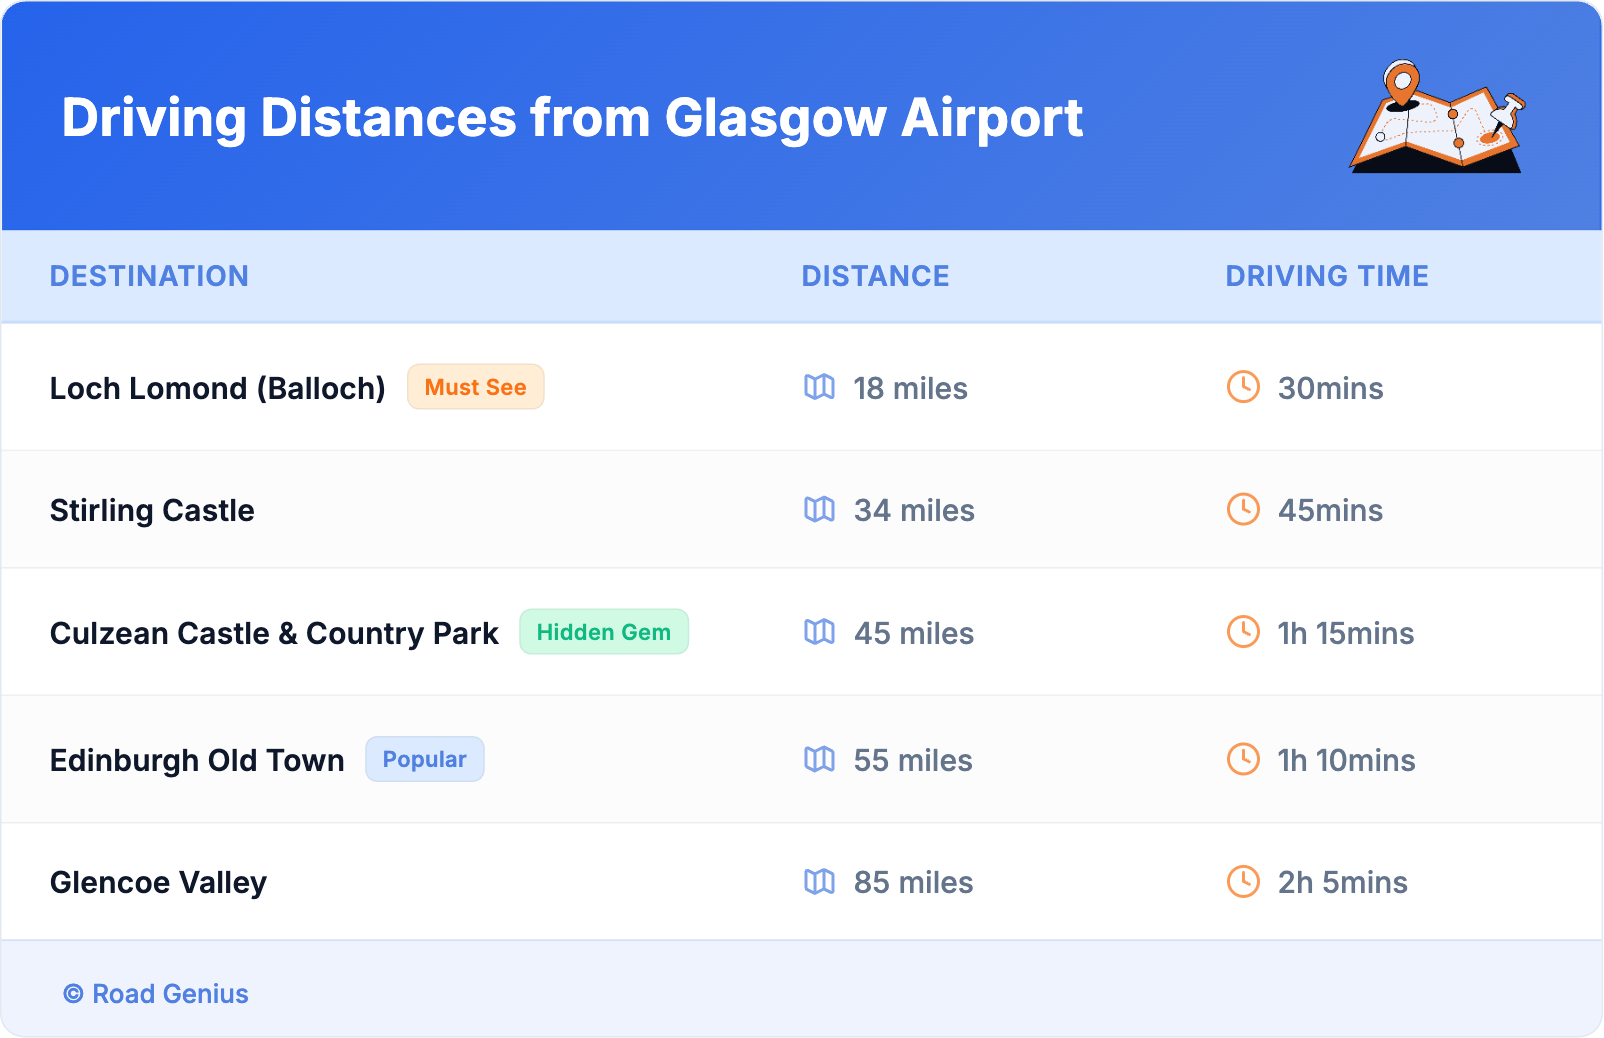Click the Must See badge
Viewport: 1604px width, 1038px height.
475,387
